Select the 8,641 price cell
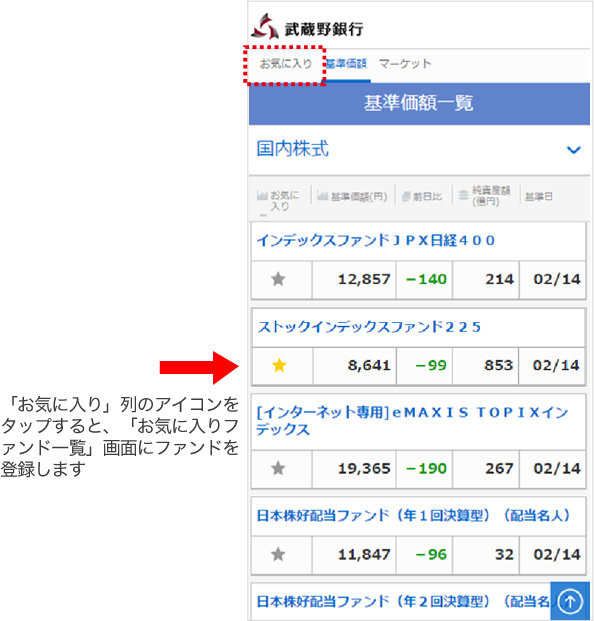The height and width of the screenshot is (621, 594). (x=354, y=366)
